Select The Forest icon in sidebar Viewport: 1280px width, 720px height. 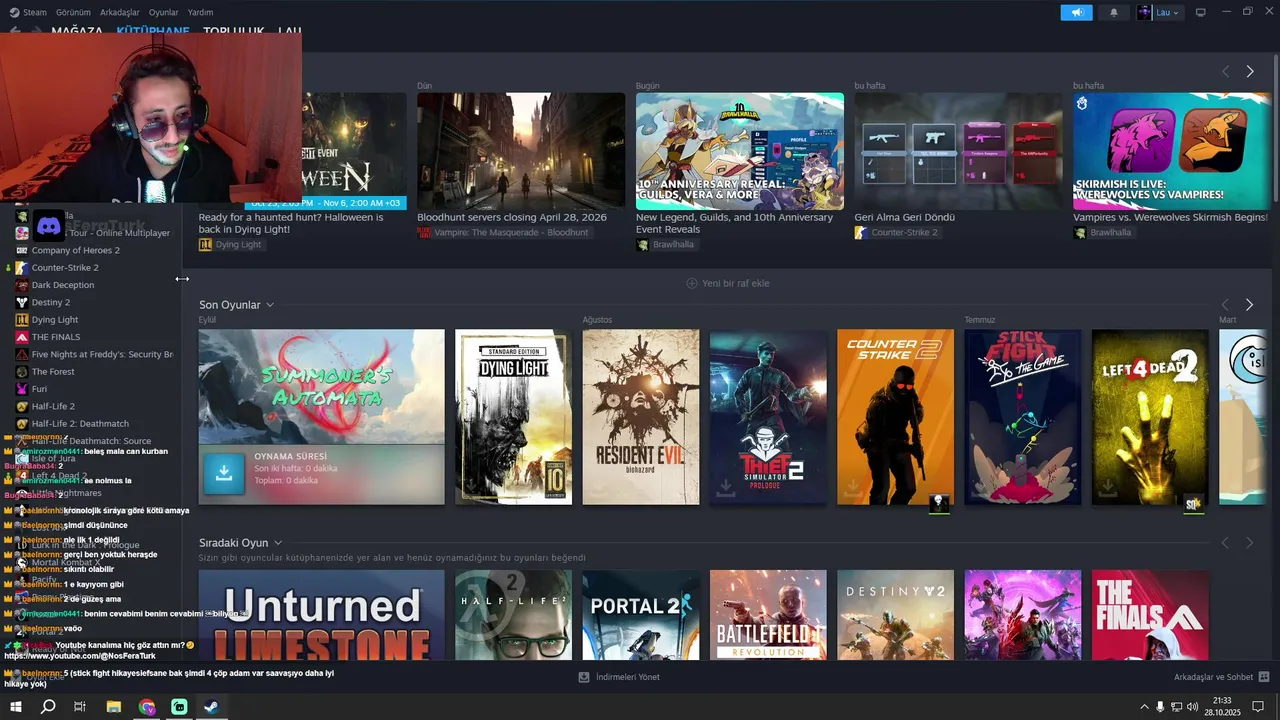[x=22, y=372]
